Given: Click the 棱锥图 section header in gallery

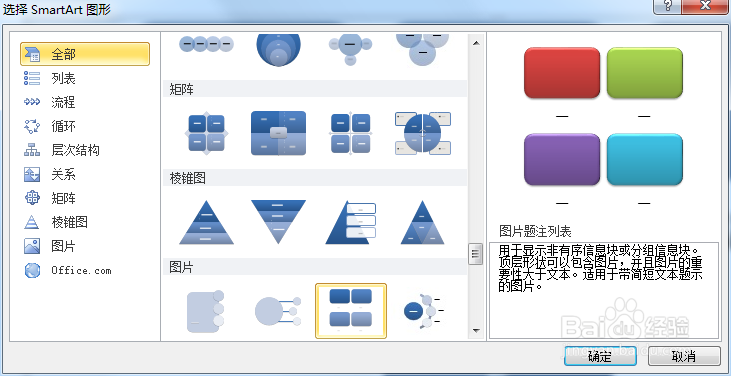Looking at the screenshot, I should 315,178.
